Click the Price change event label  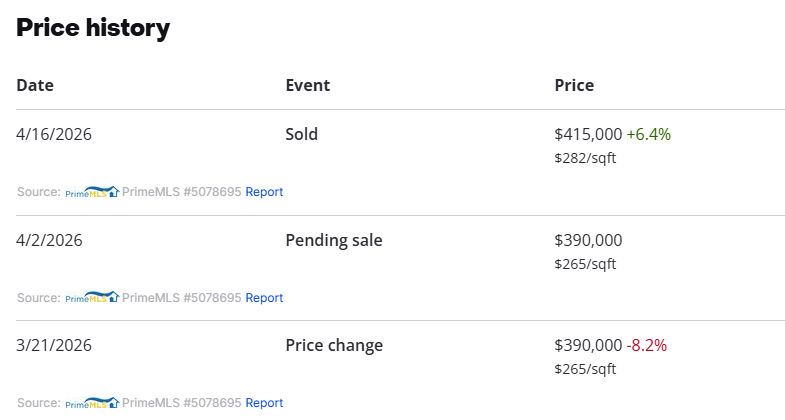click(334, 345)
